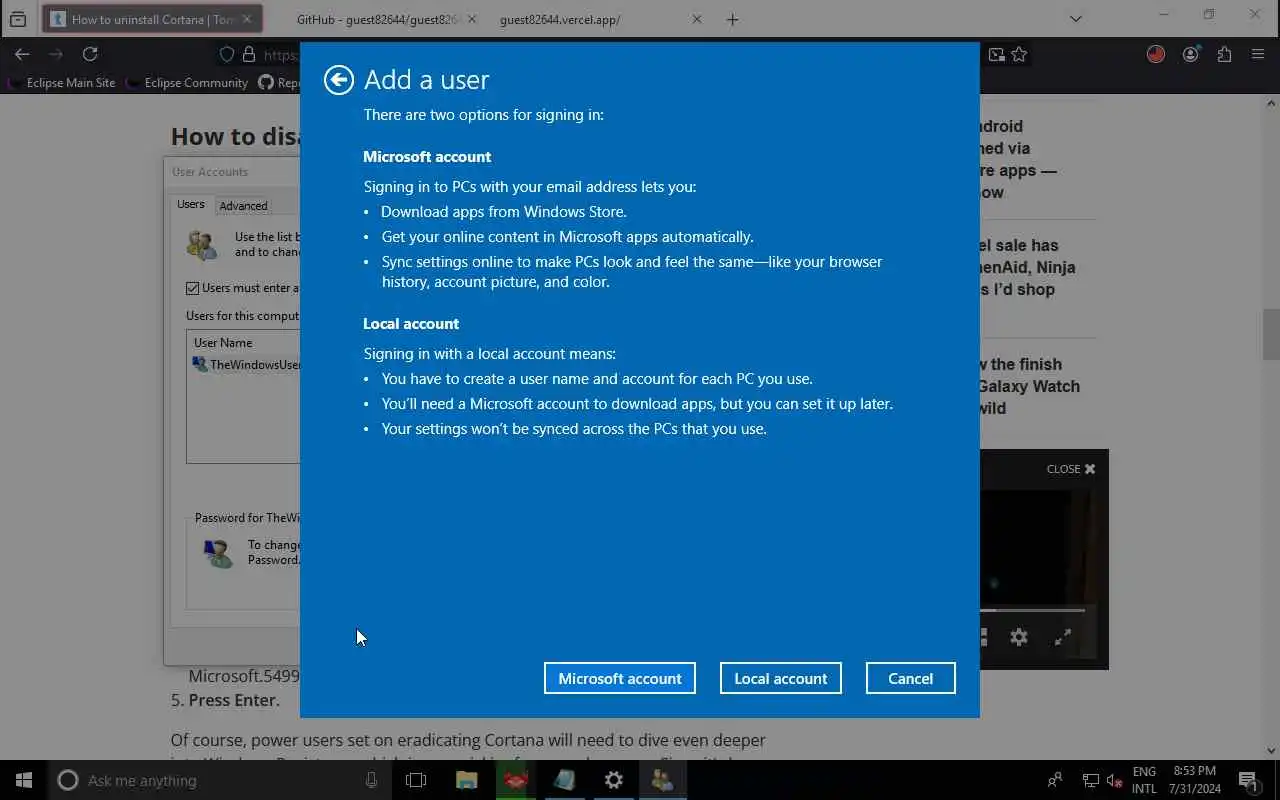
Task: Open the blue notebook taskbar app
Action: click(565, 780)
